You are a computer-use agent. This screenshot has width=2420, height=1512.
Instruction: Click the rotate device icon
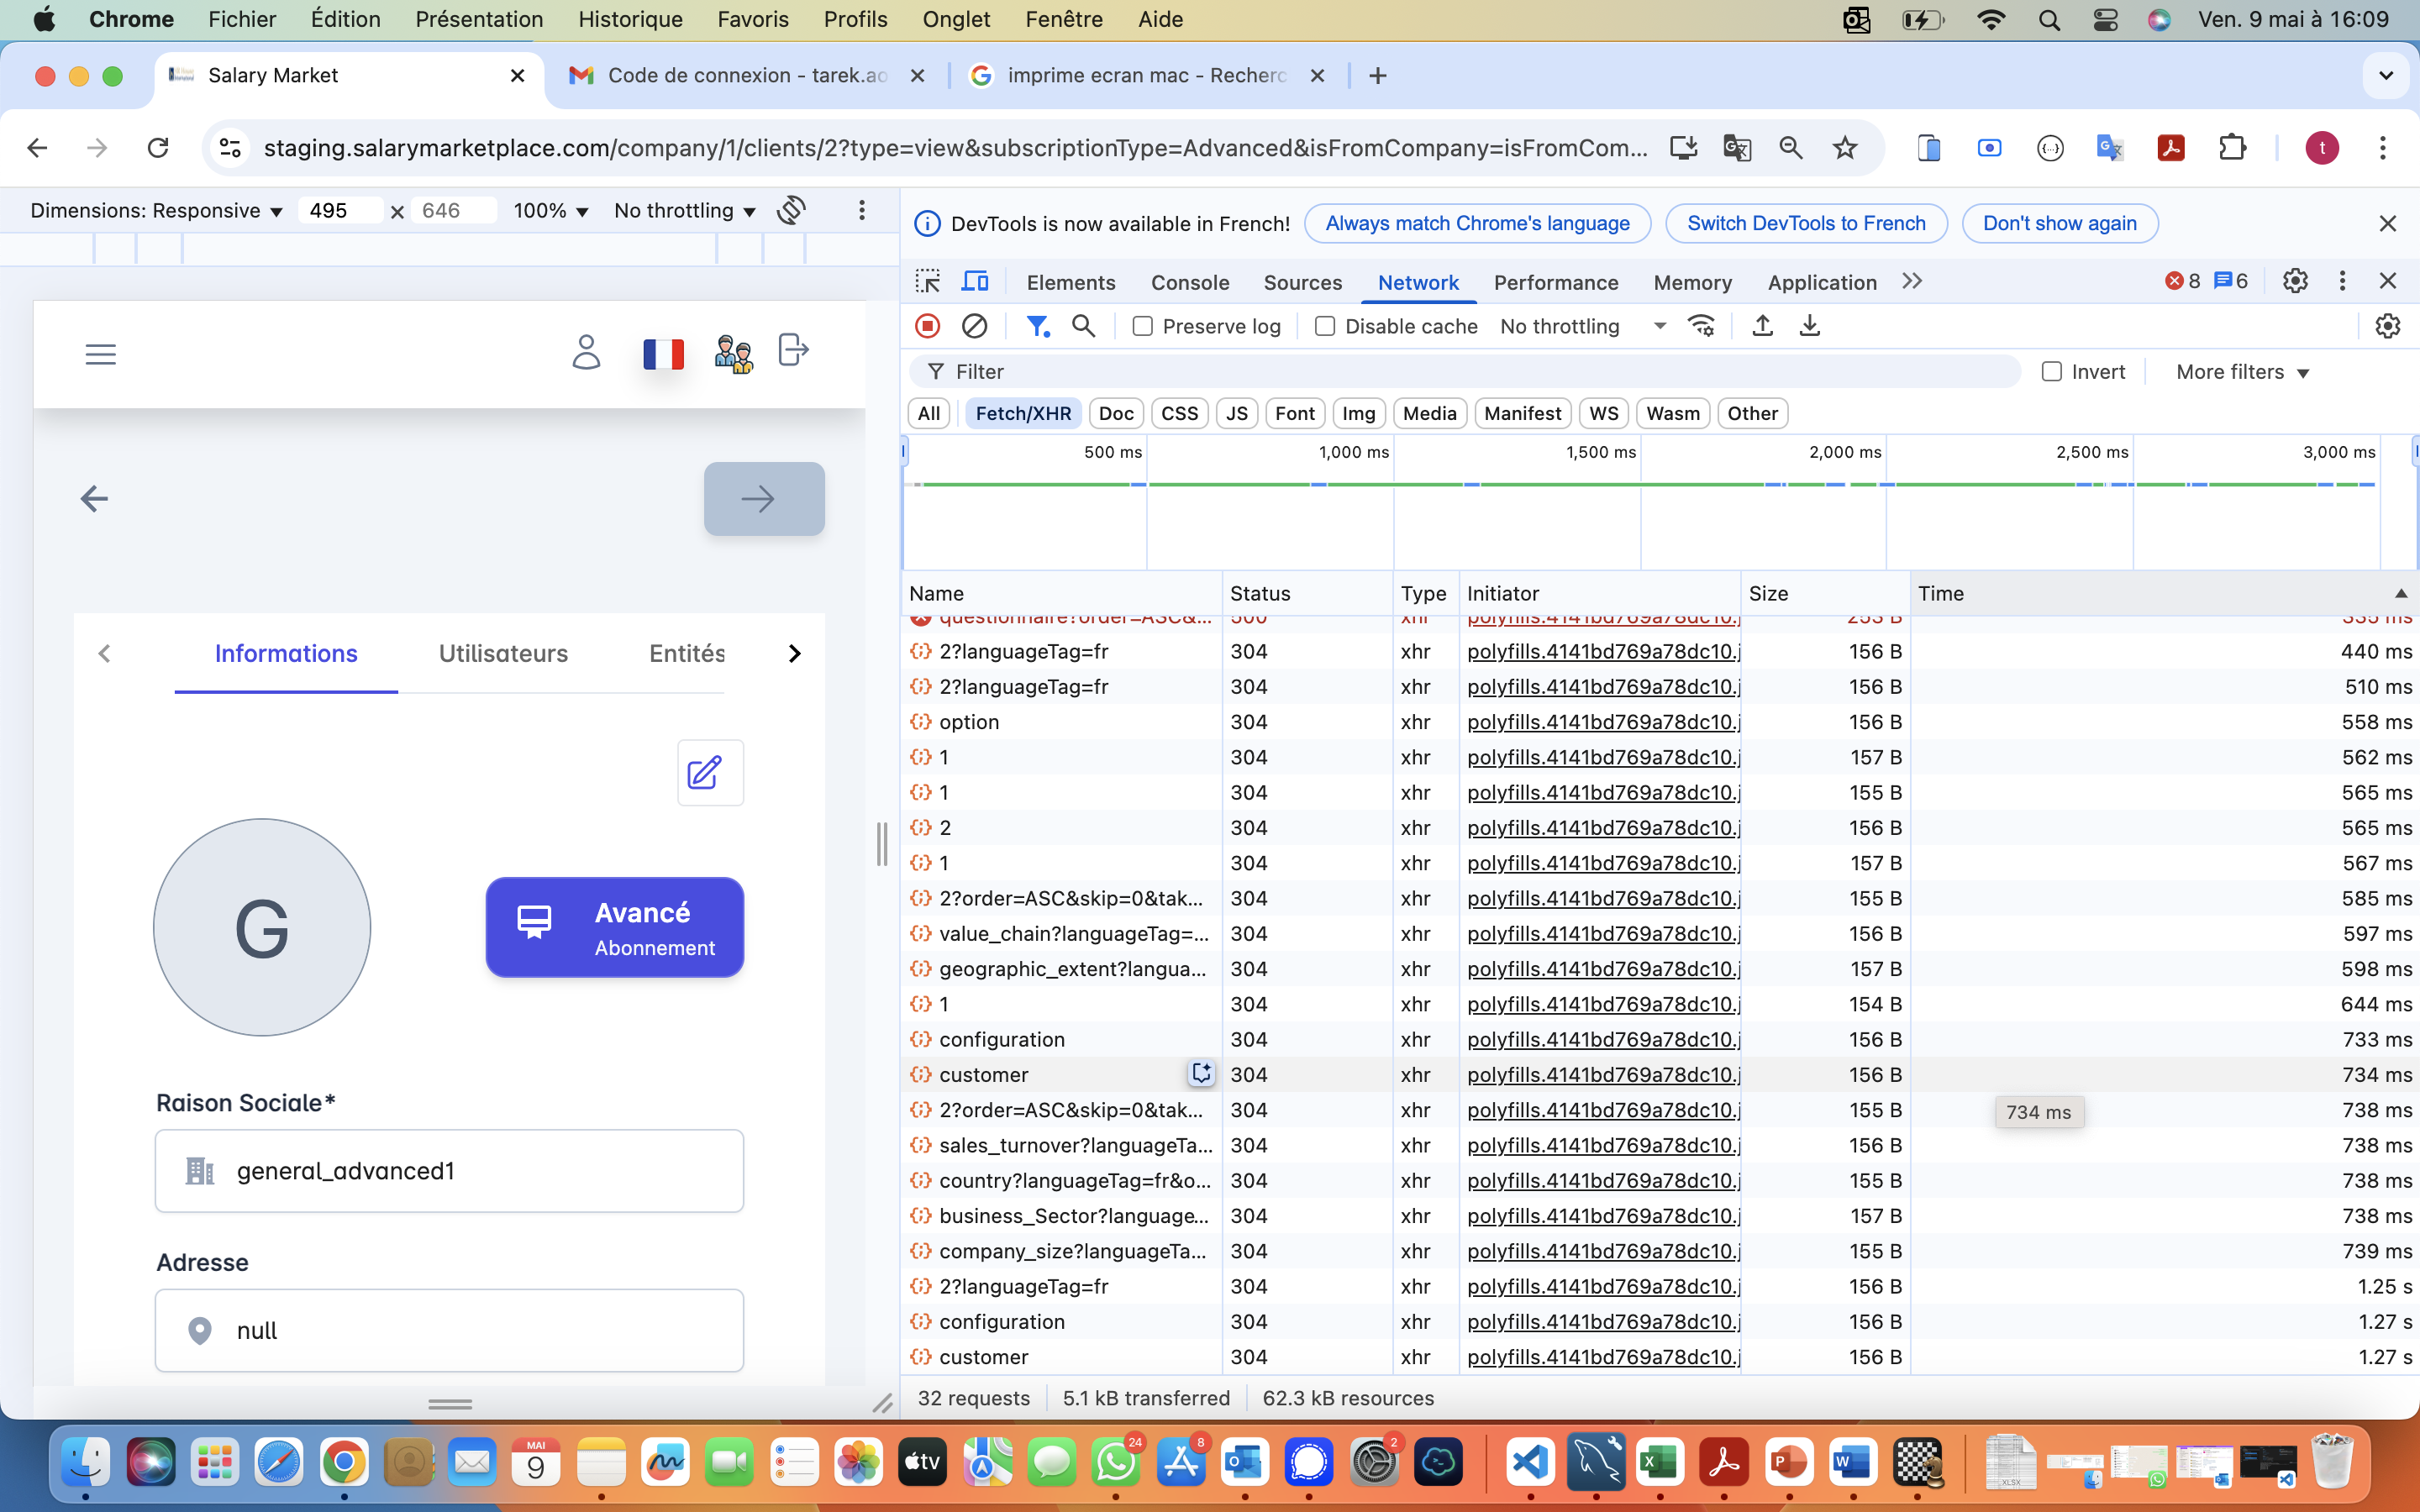click(x=791, y=210)
